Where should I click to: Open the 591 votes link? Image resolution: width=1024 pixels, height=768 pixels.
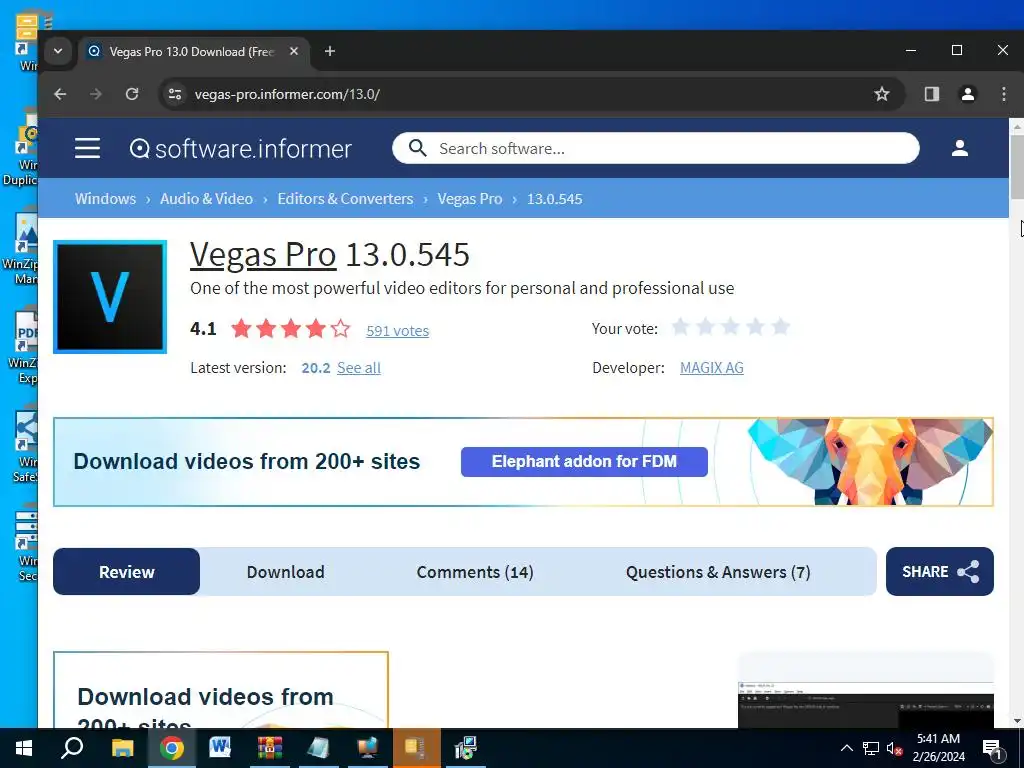[397, 330]
